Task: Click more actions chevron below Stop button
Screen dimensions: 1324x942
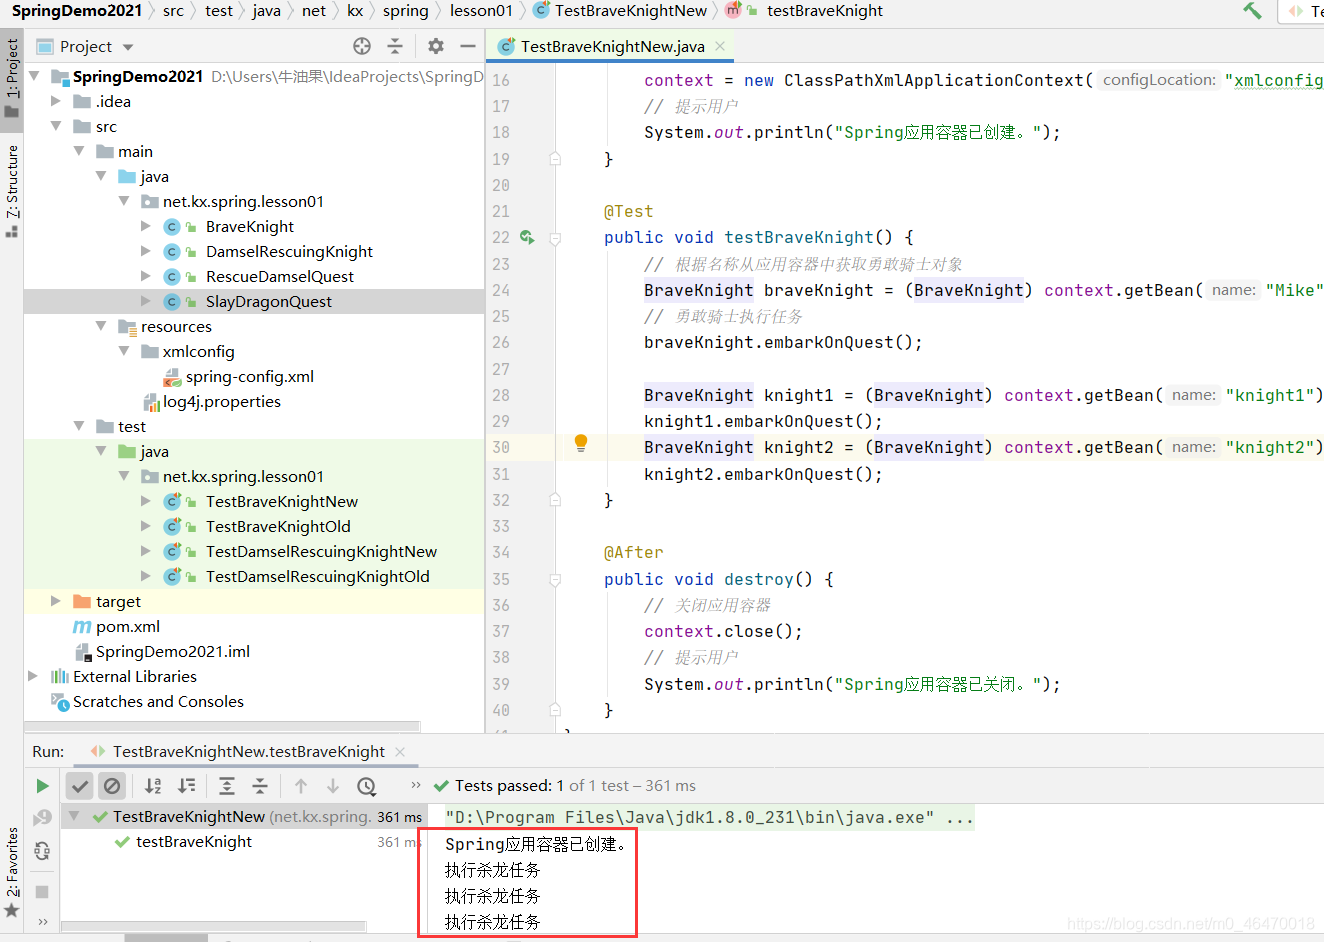Action: [x=42, y=921]
